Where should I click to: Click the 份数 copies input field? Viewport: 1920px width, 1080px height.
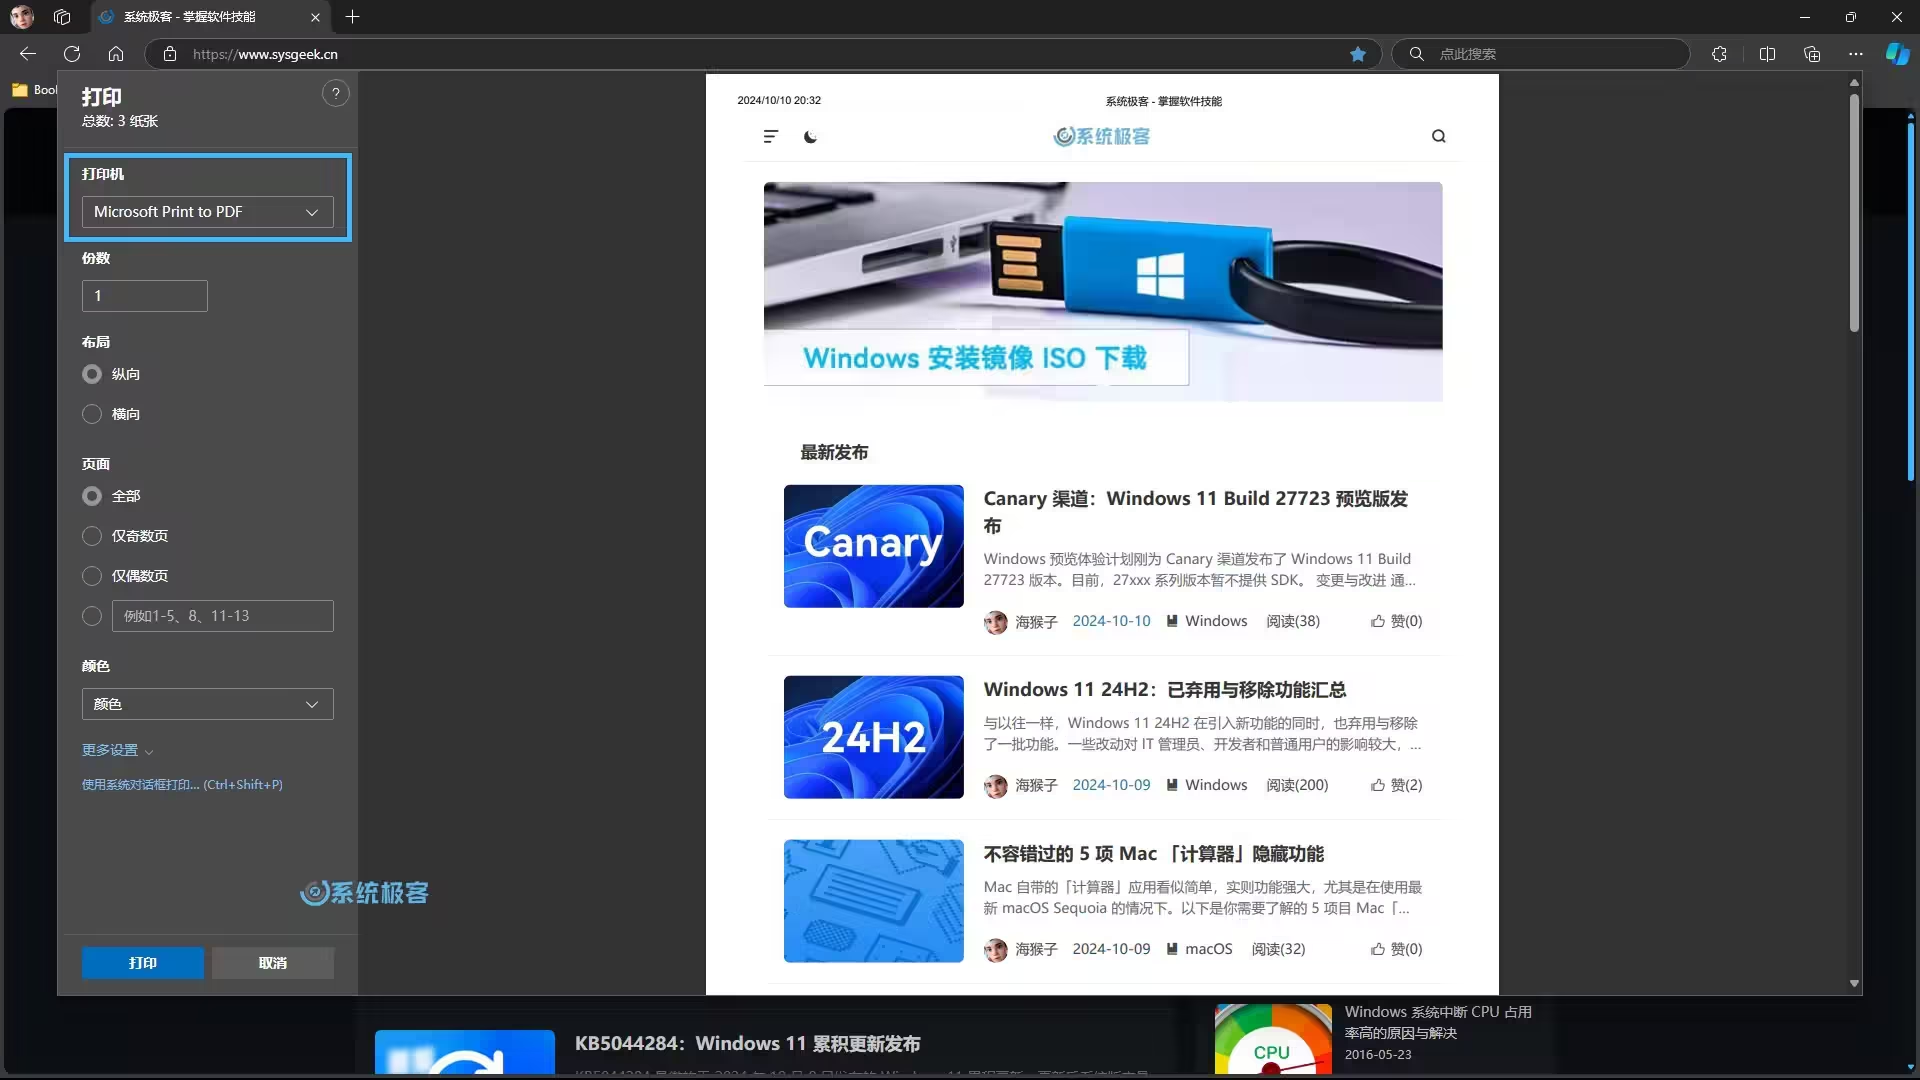(x=144, y=296)
